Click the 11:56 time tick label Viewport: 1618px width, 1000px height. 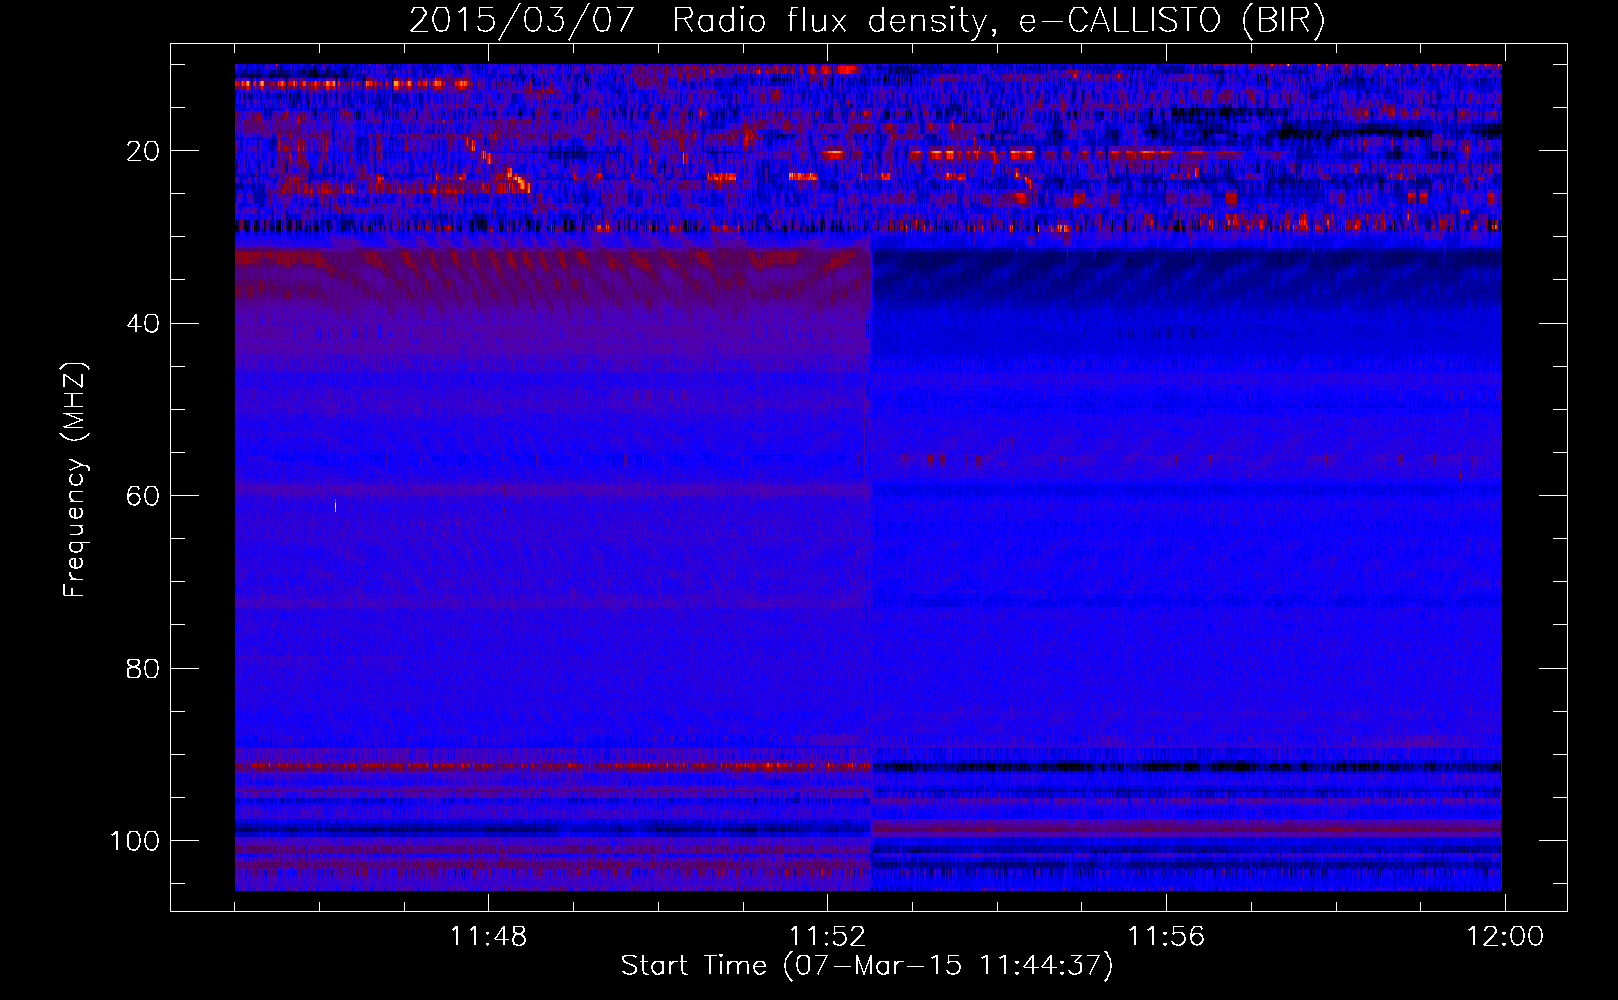[x=1166, y=937]
